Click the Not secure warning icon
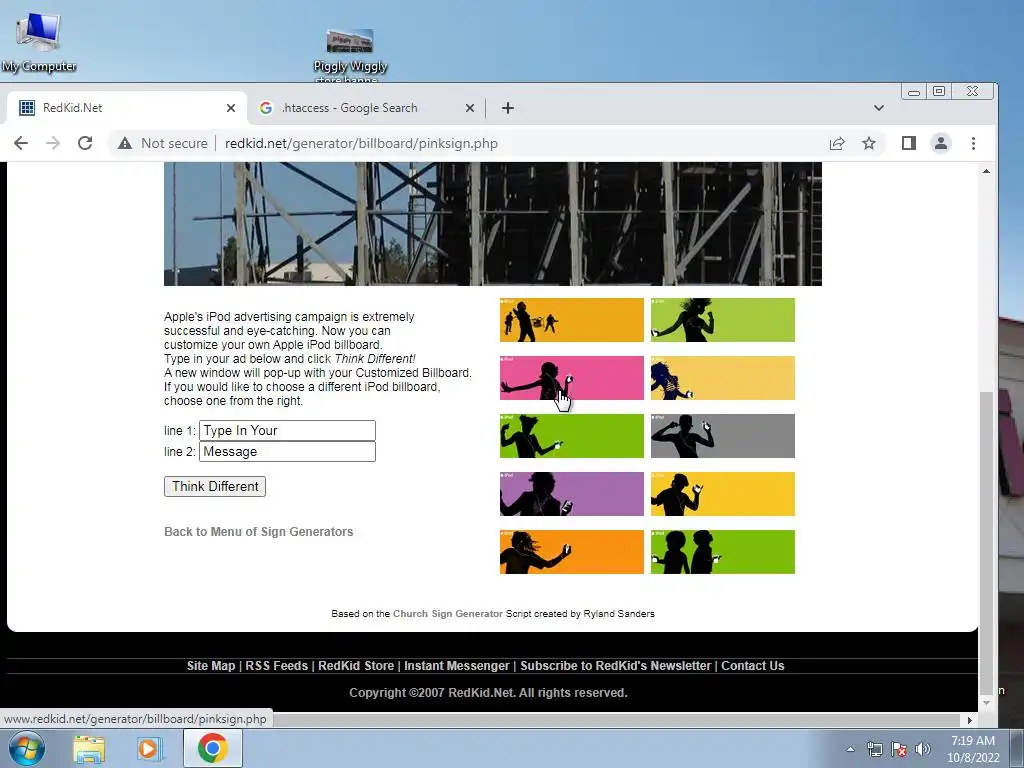This screenshot has width=1024, height=768. [x=125, y=143]
